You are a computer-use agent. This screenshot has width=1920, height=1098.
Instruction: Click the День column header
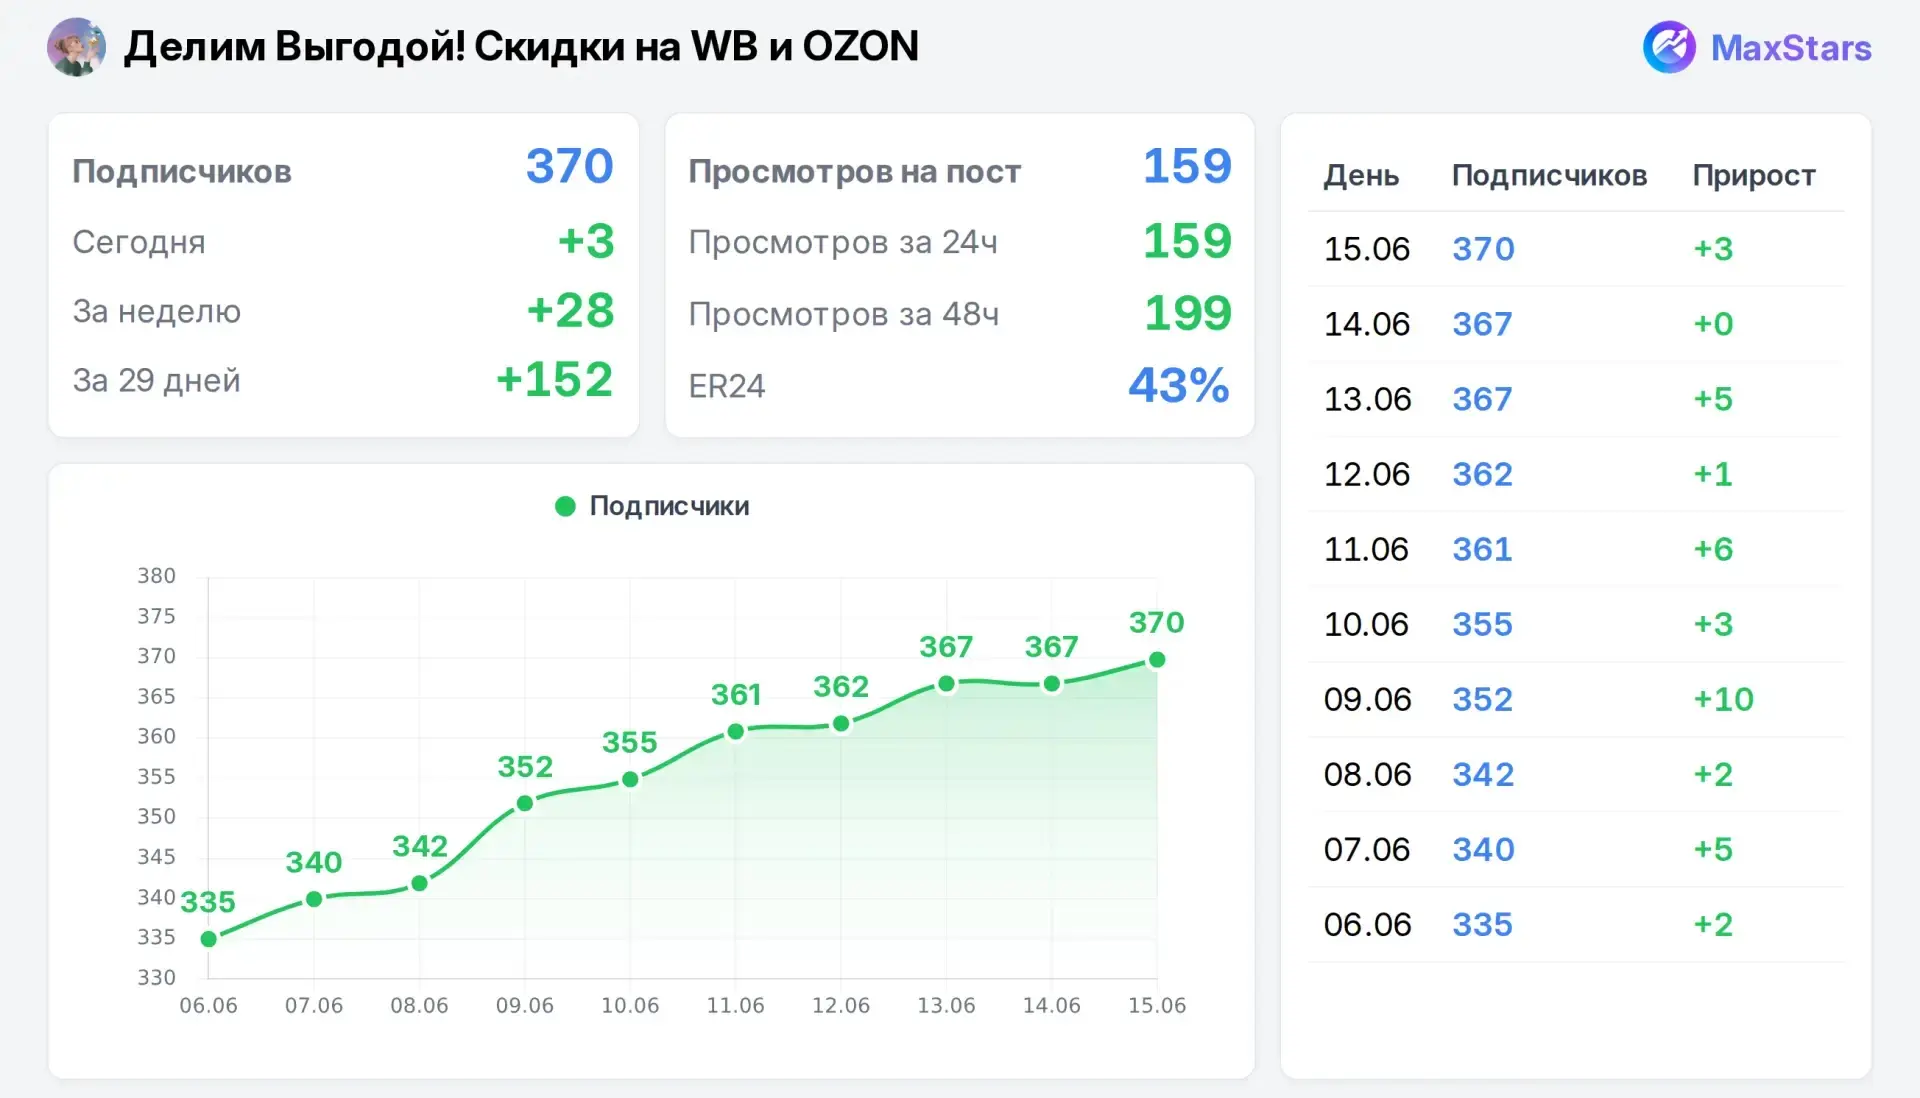click(x=1361, y=175)
